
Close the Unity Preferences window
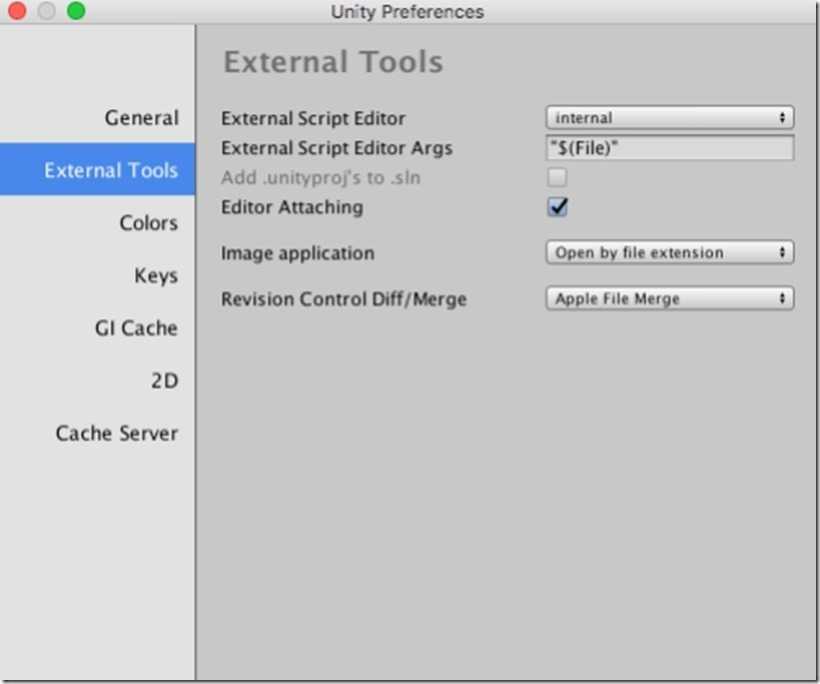tap(17, 10)
